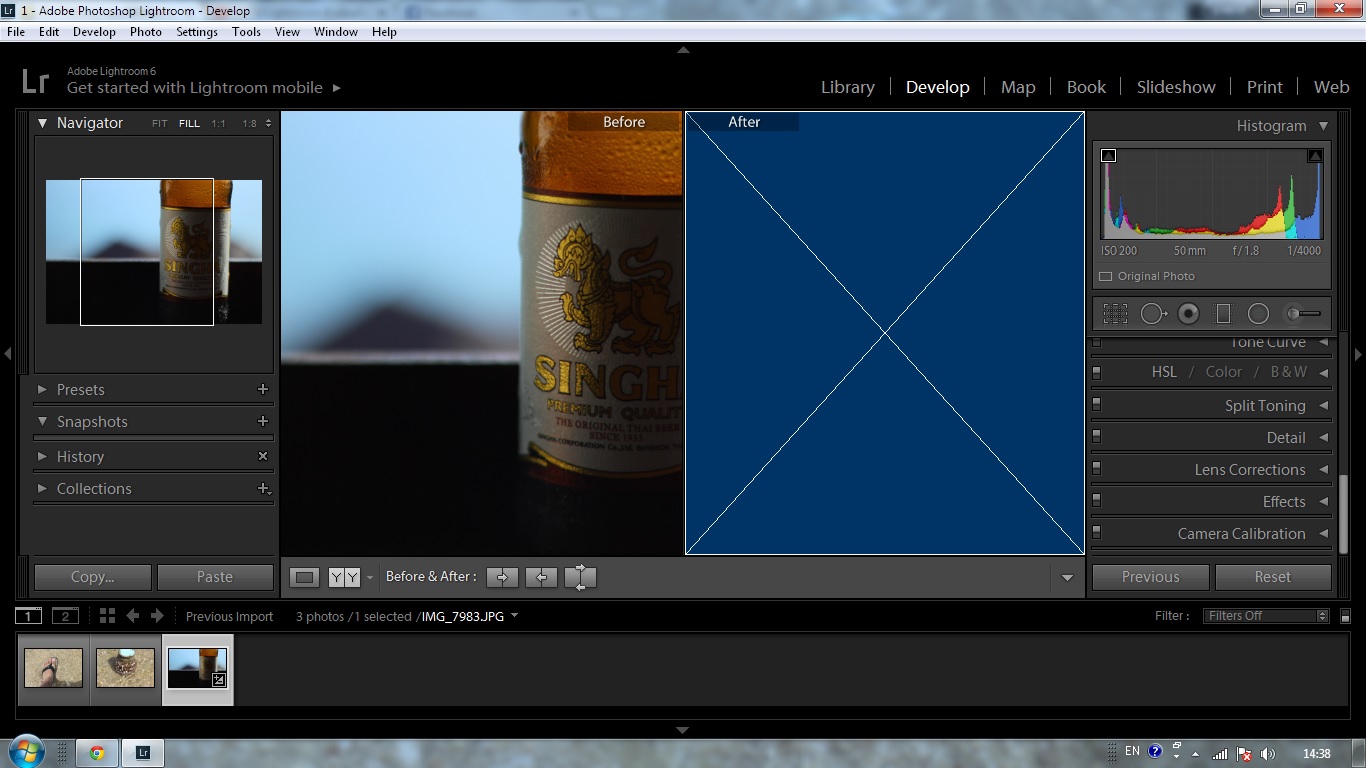This screenshot has width=1366, height=768.
Task: Toggle the Effects panel switch
Action: [x=1097, y=501]
